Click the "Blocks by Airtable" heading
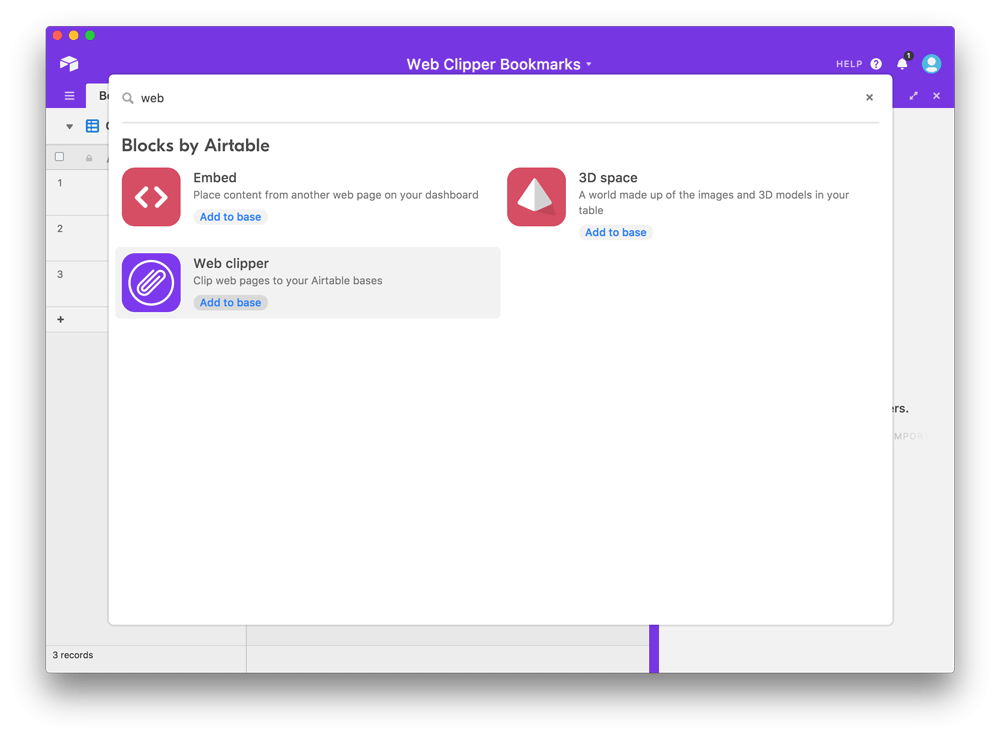The height and width of the screenshot is (738, 1000). click(x=195, y=145)
